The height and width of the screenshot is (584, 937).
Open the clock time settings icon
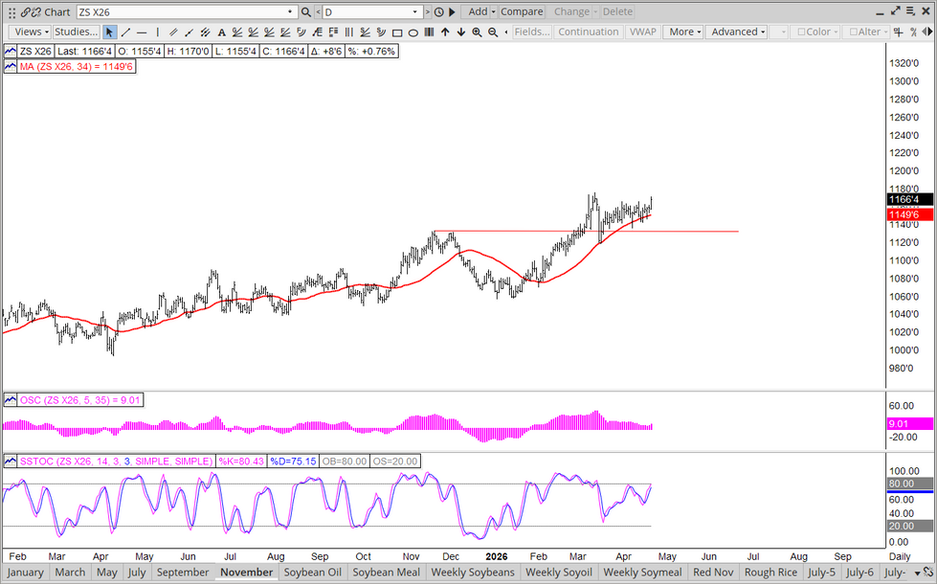[439, 12]
